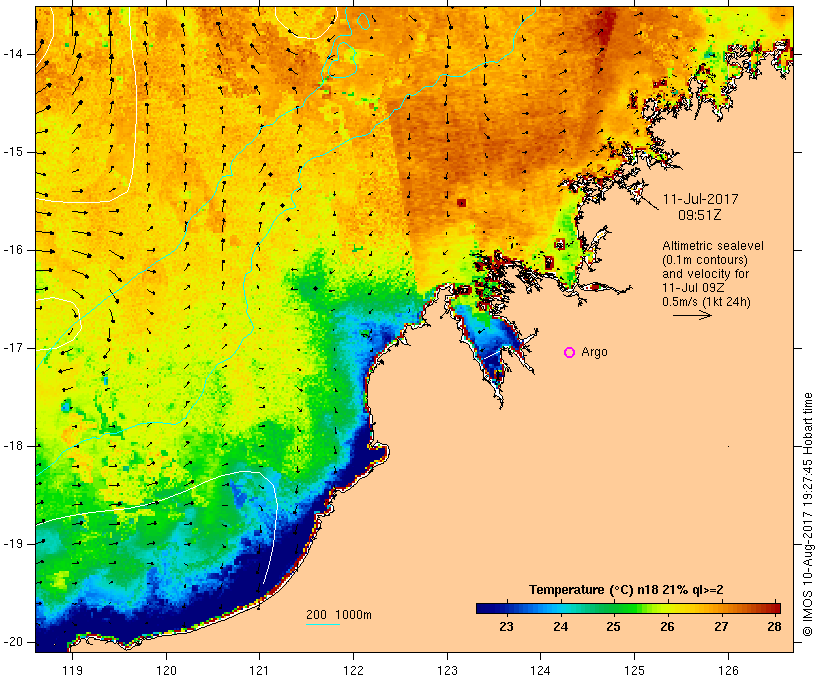Click the latitude axis label '-18'
This screenshot has width=820, height=680.
13,446
